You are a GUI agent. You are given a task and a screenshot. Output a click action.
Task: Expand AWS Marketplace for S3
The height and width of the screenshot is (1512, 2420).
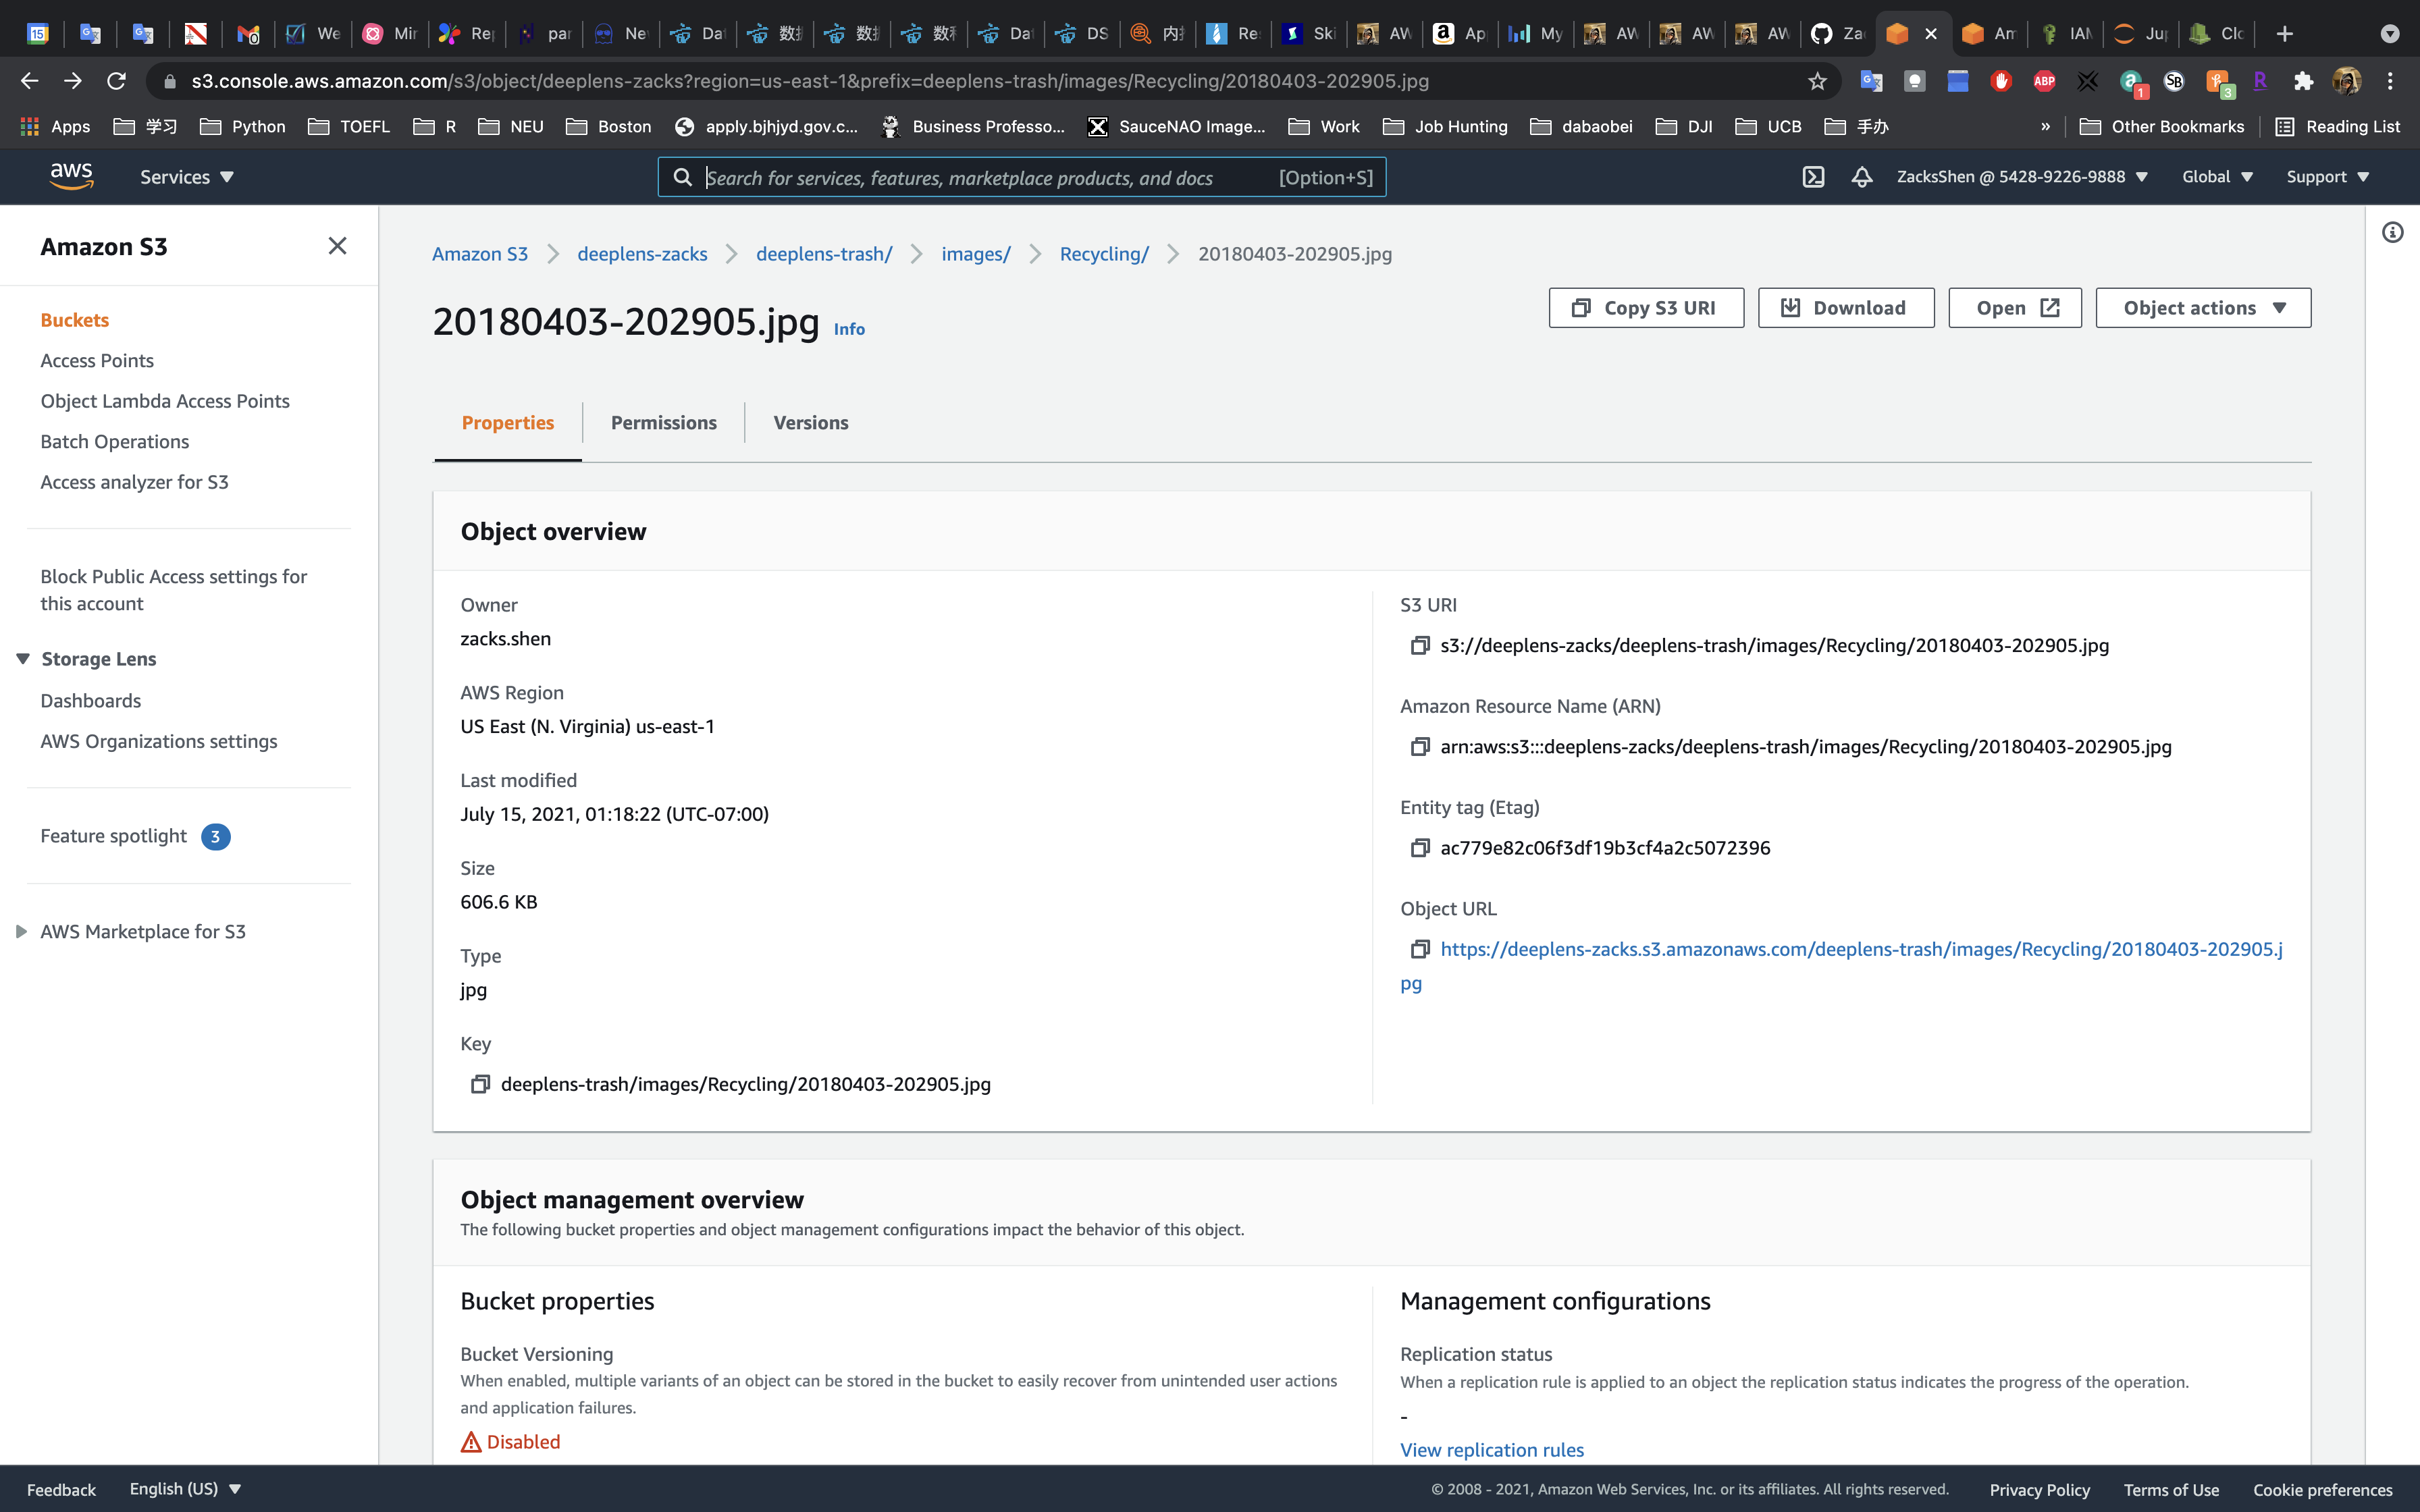[21, 931]
